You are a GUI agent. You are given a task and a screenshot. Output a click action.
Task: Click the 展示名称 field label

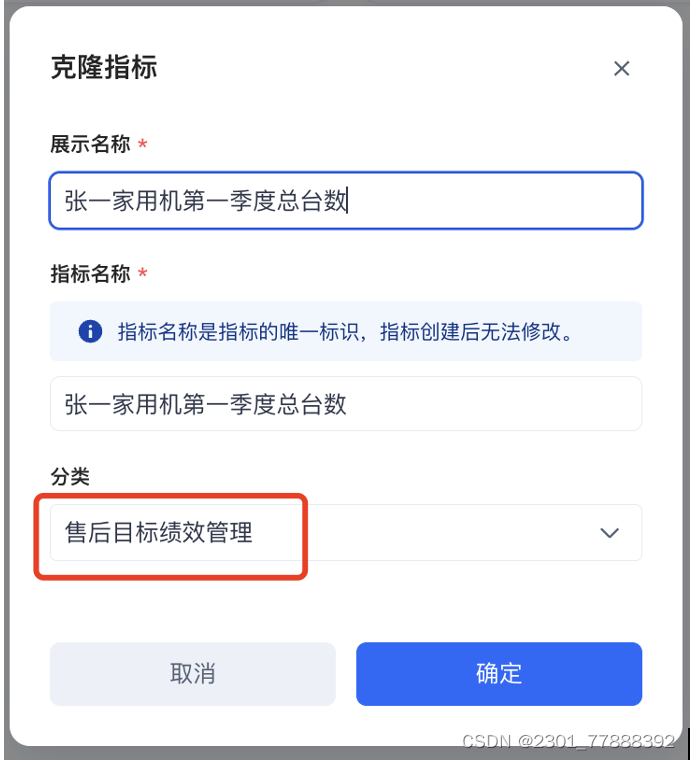point(90,144)
